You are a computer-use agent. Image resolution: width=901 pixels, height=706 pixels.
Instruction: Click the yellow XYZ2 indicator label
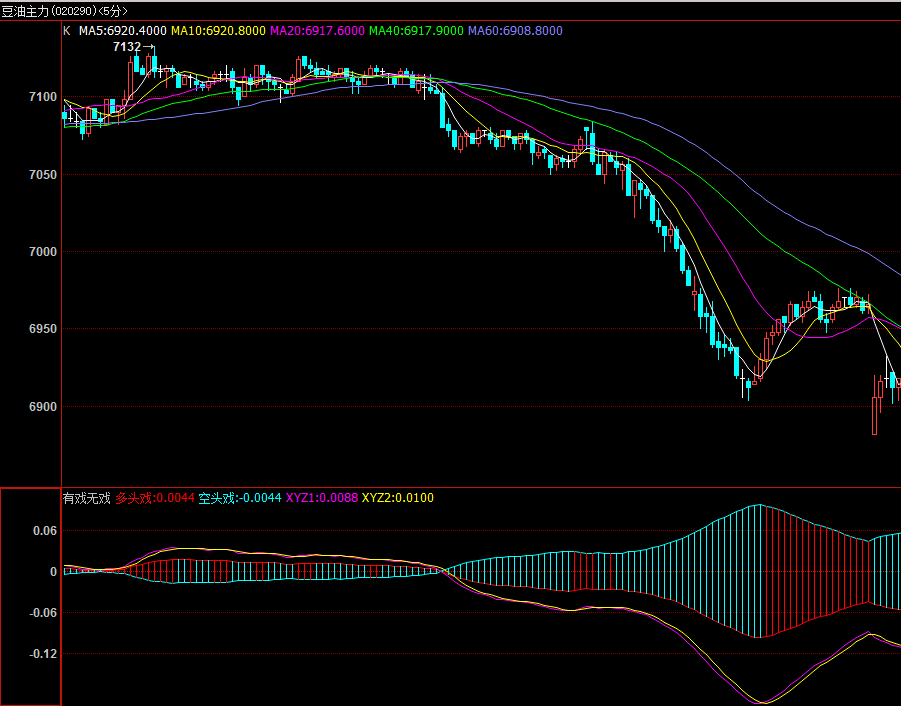click(x=398, y=498)
